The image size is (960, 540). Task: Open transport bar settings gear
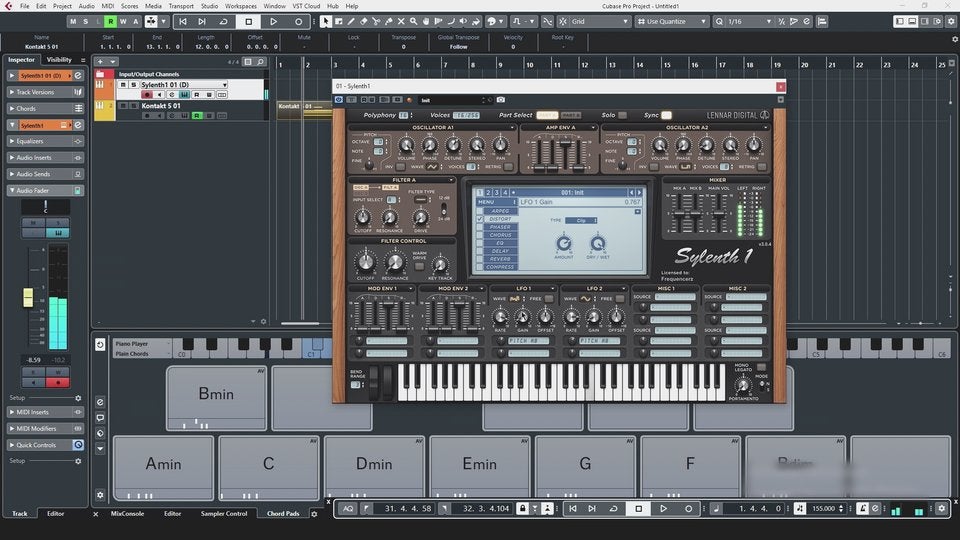942,508
